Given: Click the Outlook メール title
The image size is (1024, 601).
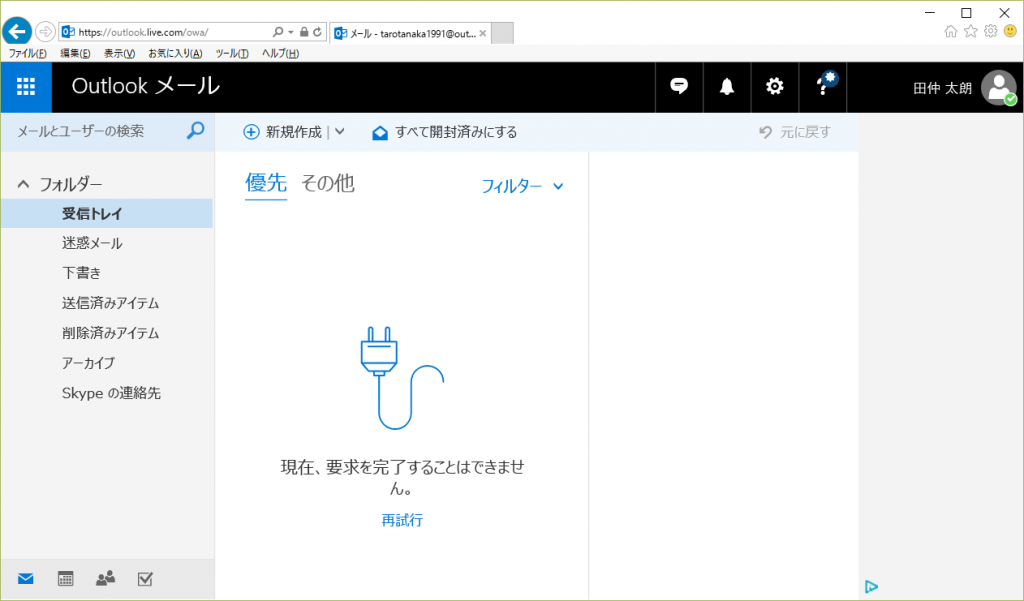Looking at the screenshot, I should pos(146,86).
